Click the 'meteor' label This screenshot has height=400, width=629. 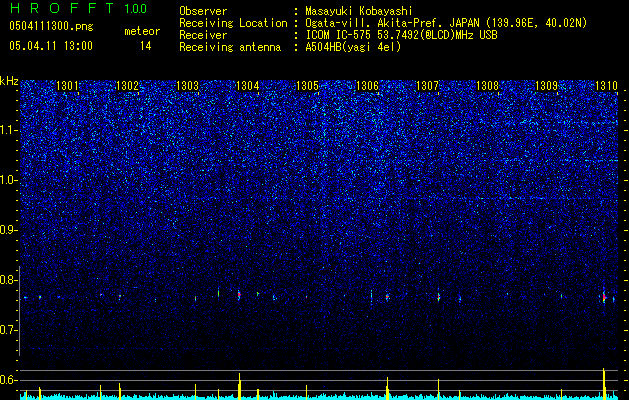point(142,31)
